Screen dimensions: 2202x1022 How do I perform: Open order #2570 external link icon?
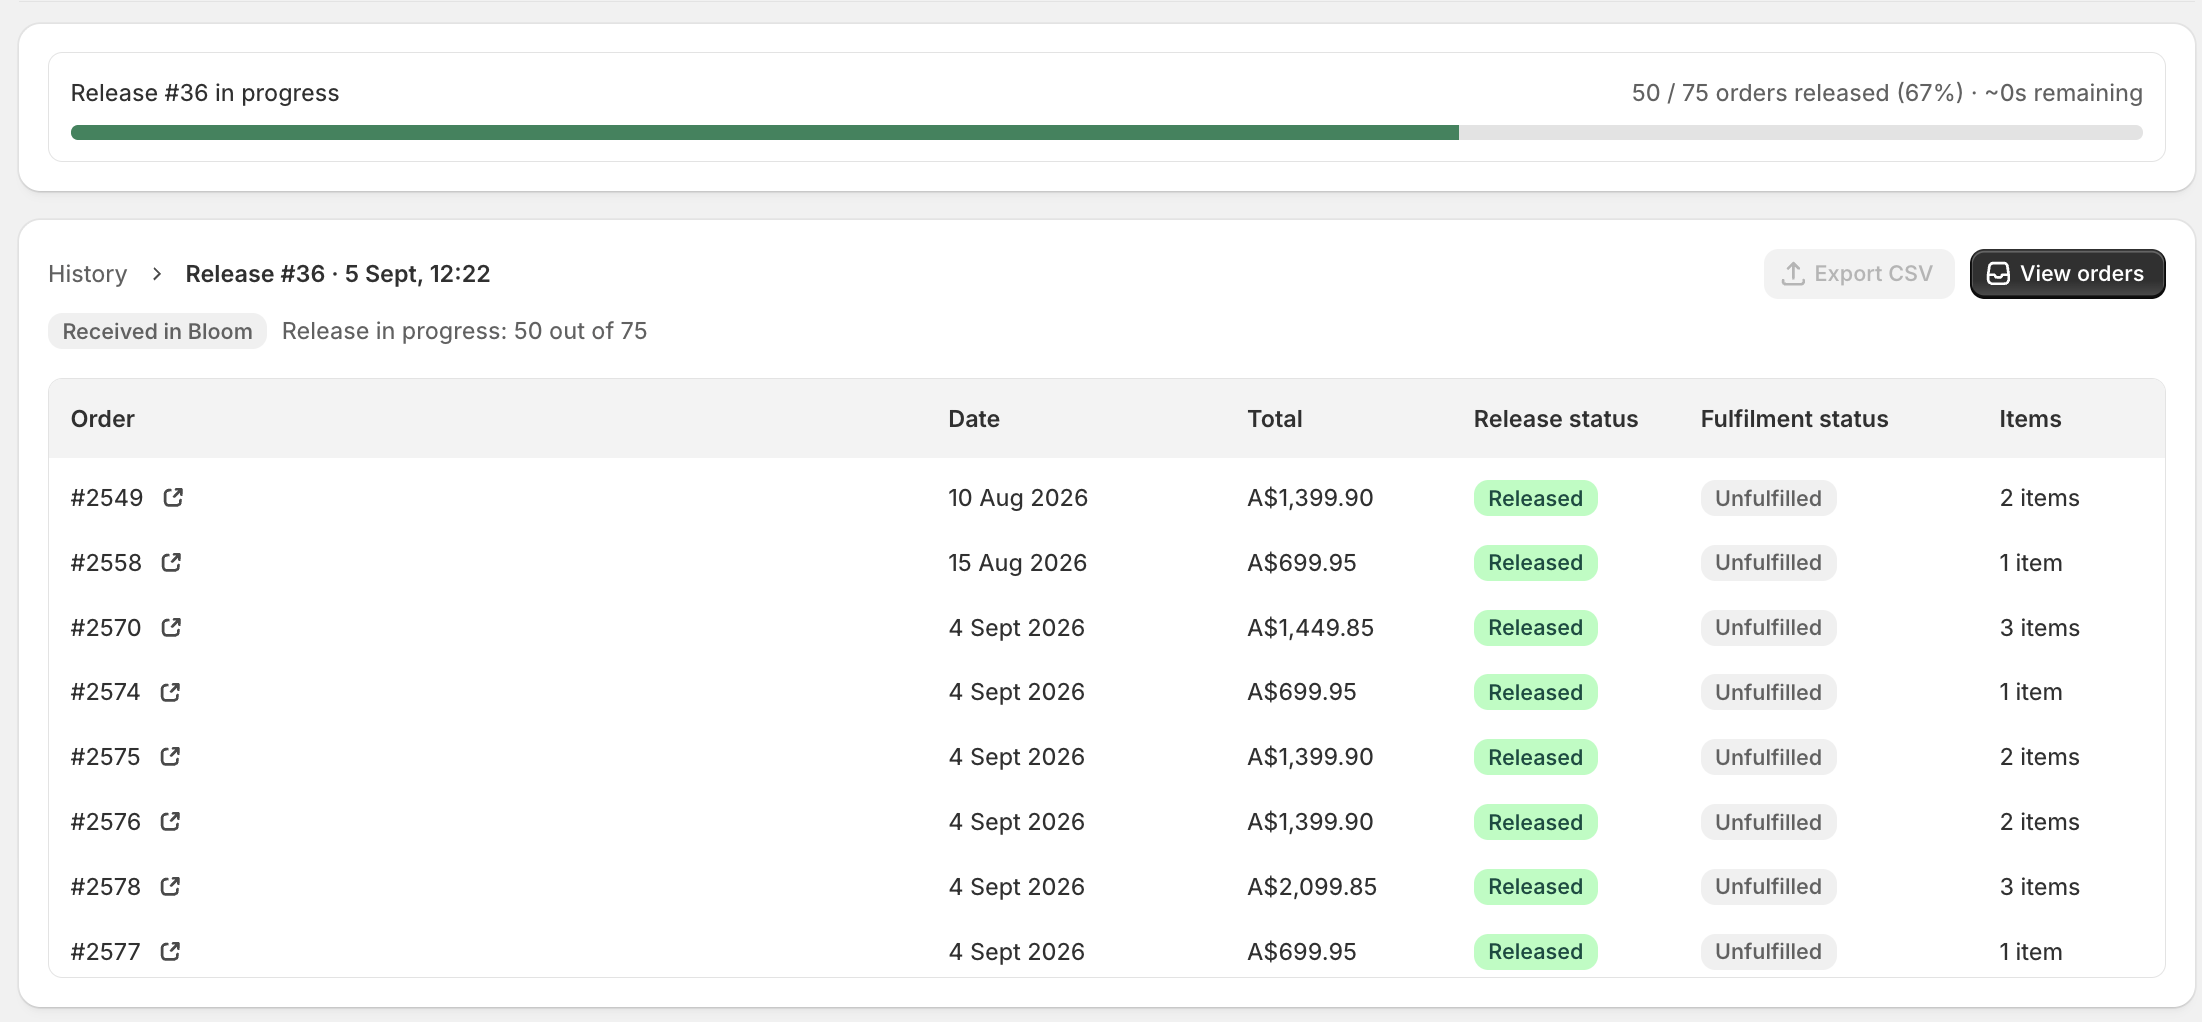click(171, 627)
